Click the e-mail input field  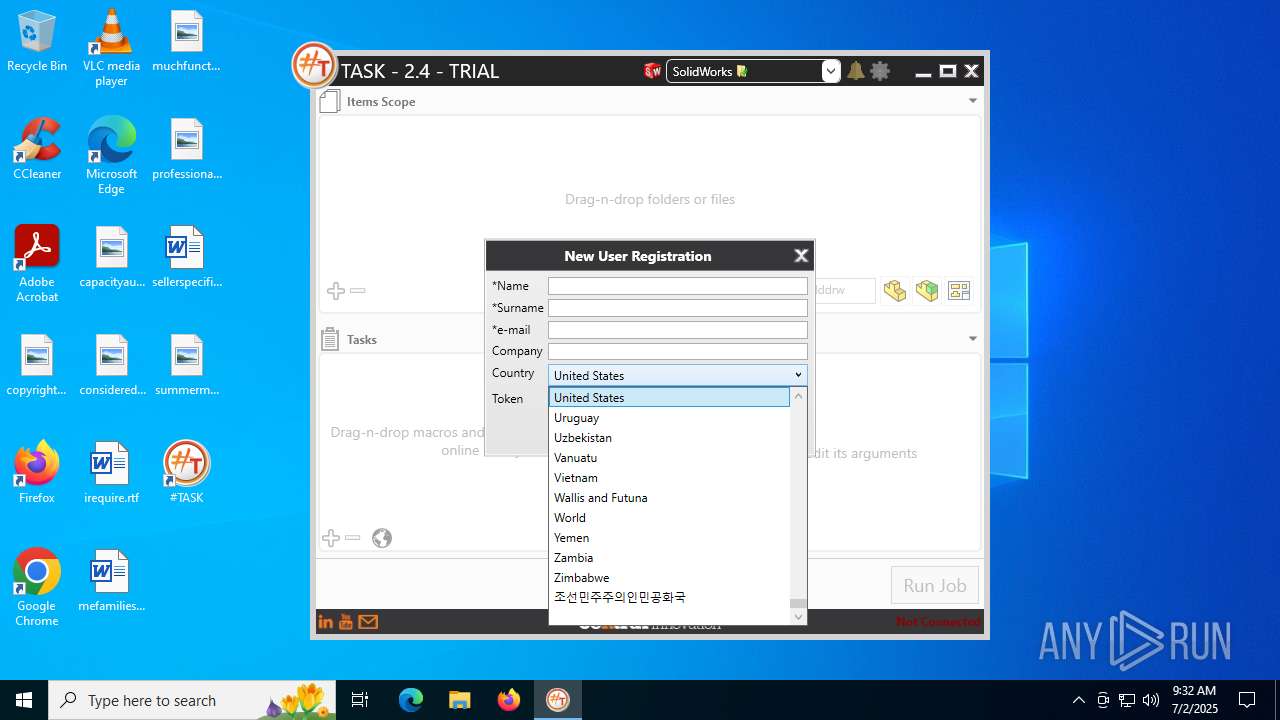(x=678, y=330)
